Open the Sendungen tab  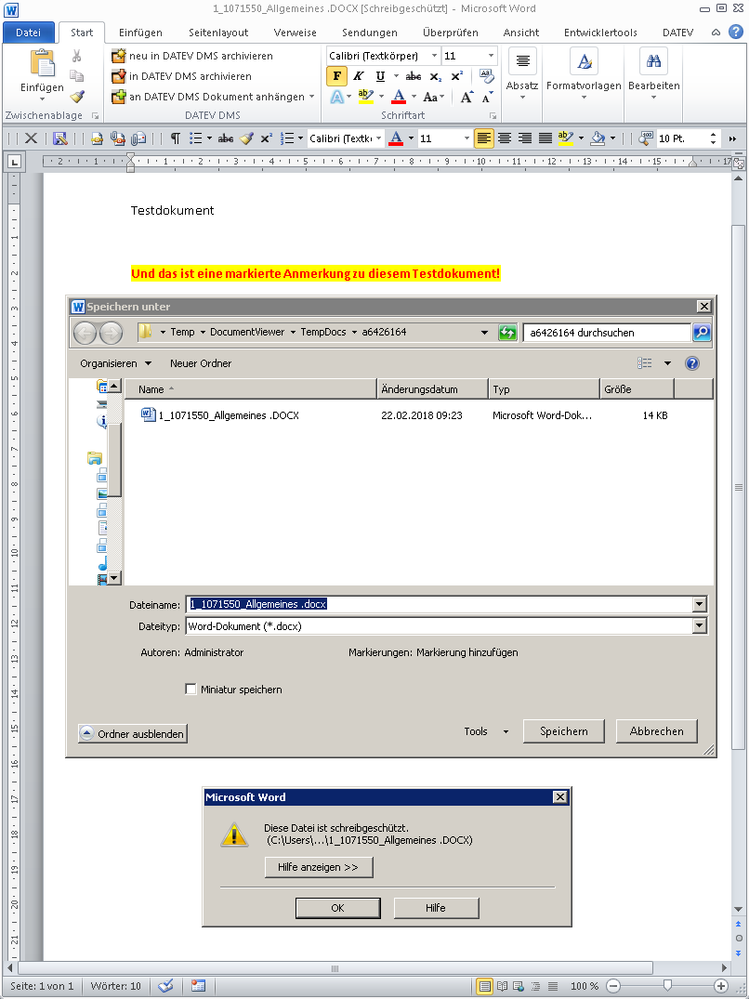click(x=369, y=32)
